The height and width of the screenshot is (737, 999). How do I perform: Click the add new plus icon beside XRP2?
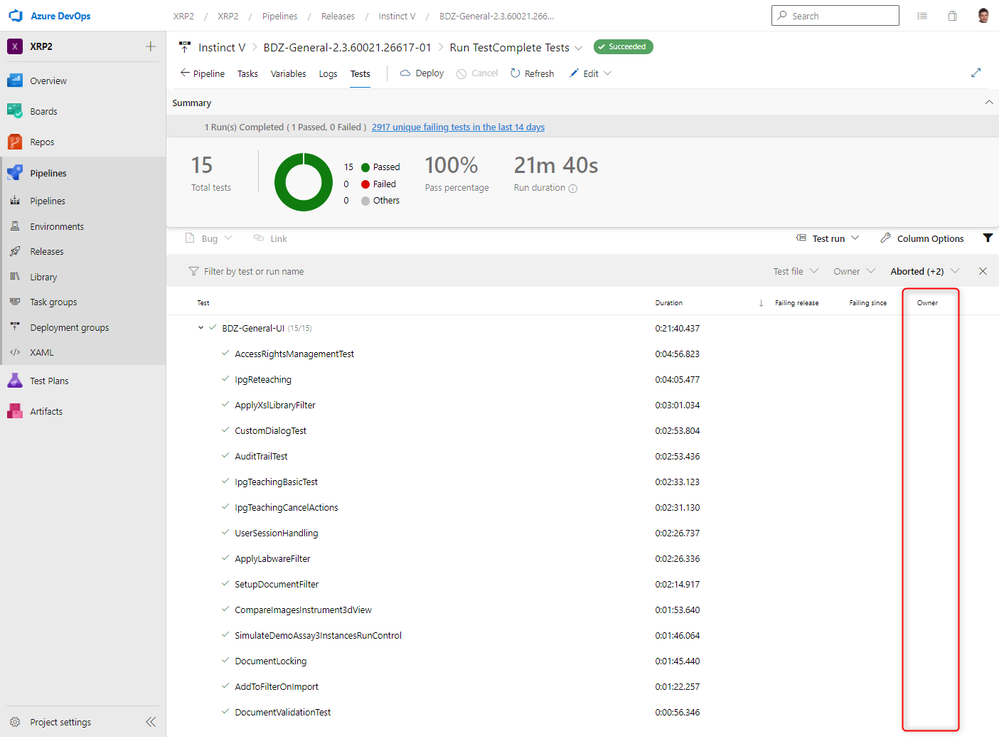pyautogui.click(x=150, y=47)
